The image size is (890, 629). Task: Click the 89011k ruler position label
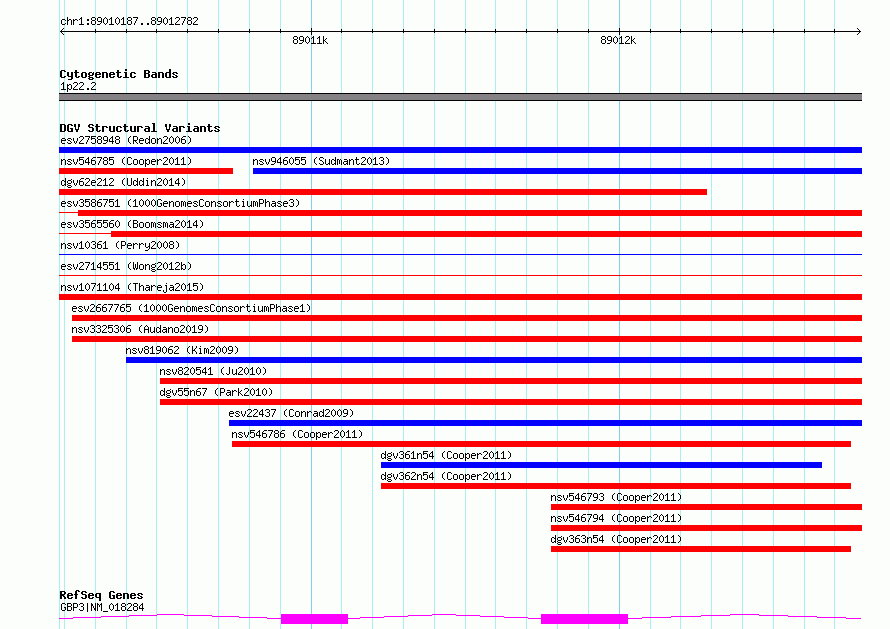tap(310, 40)
